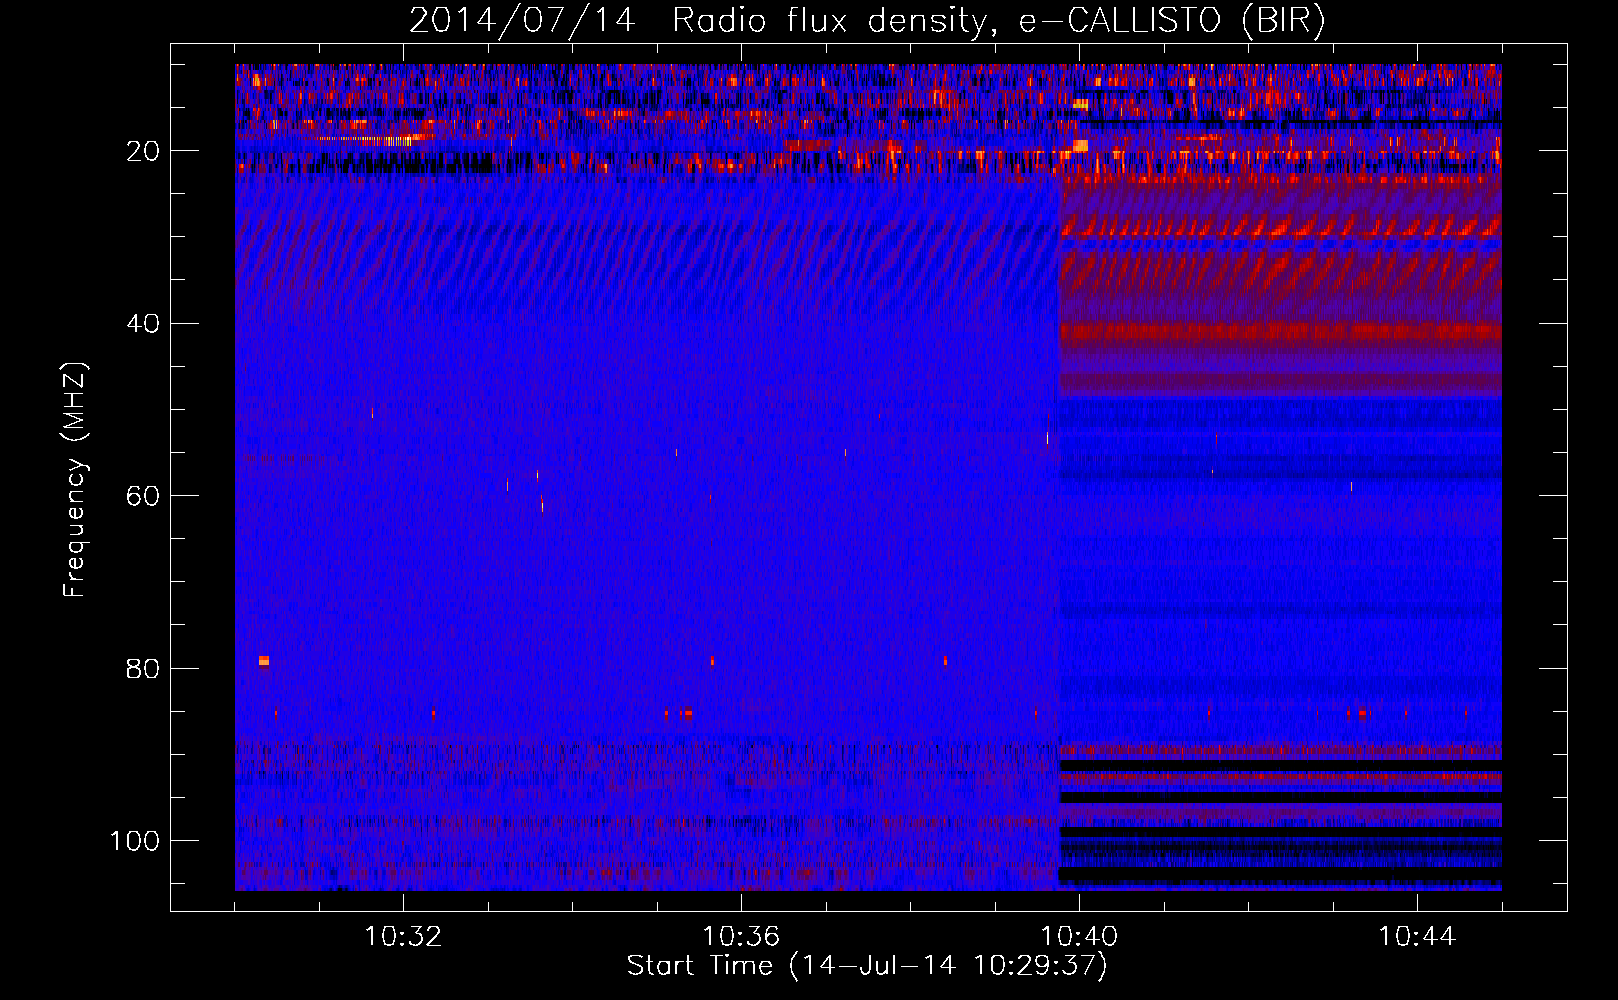The width and height of the screenshot is (1618, 1000).
Task: Click the '10:40' time tick label
Action: coord(1079,937)
